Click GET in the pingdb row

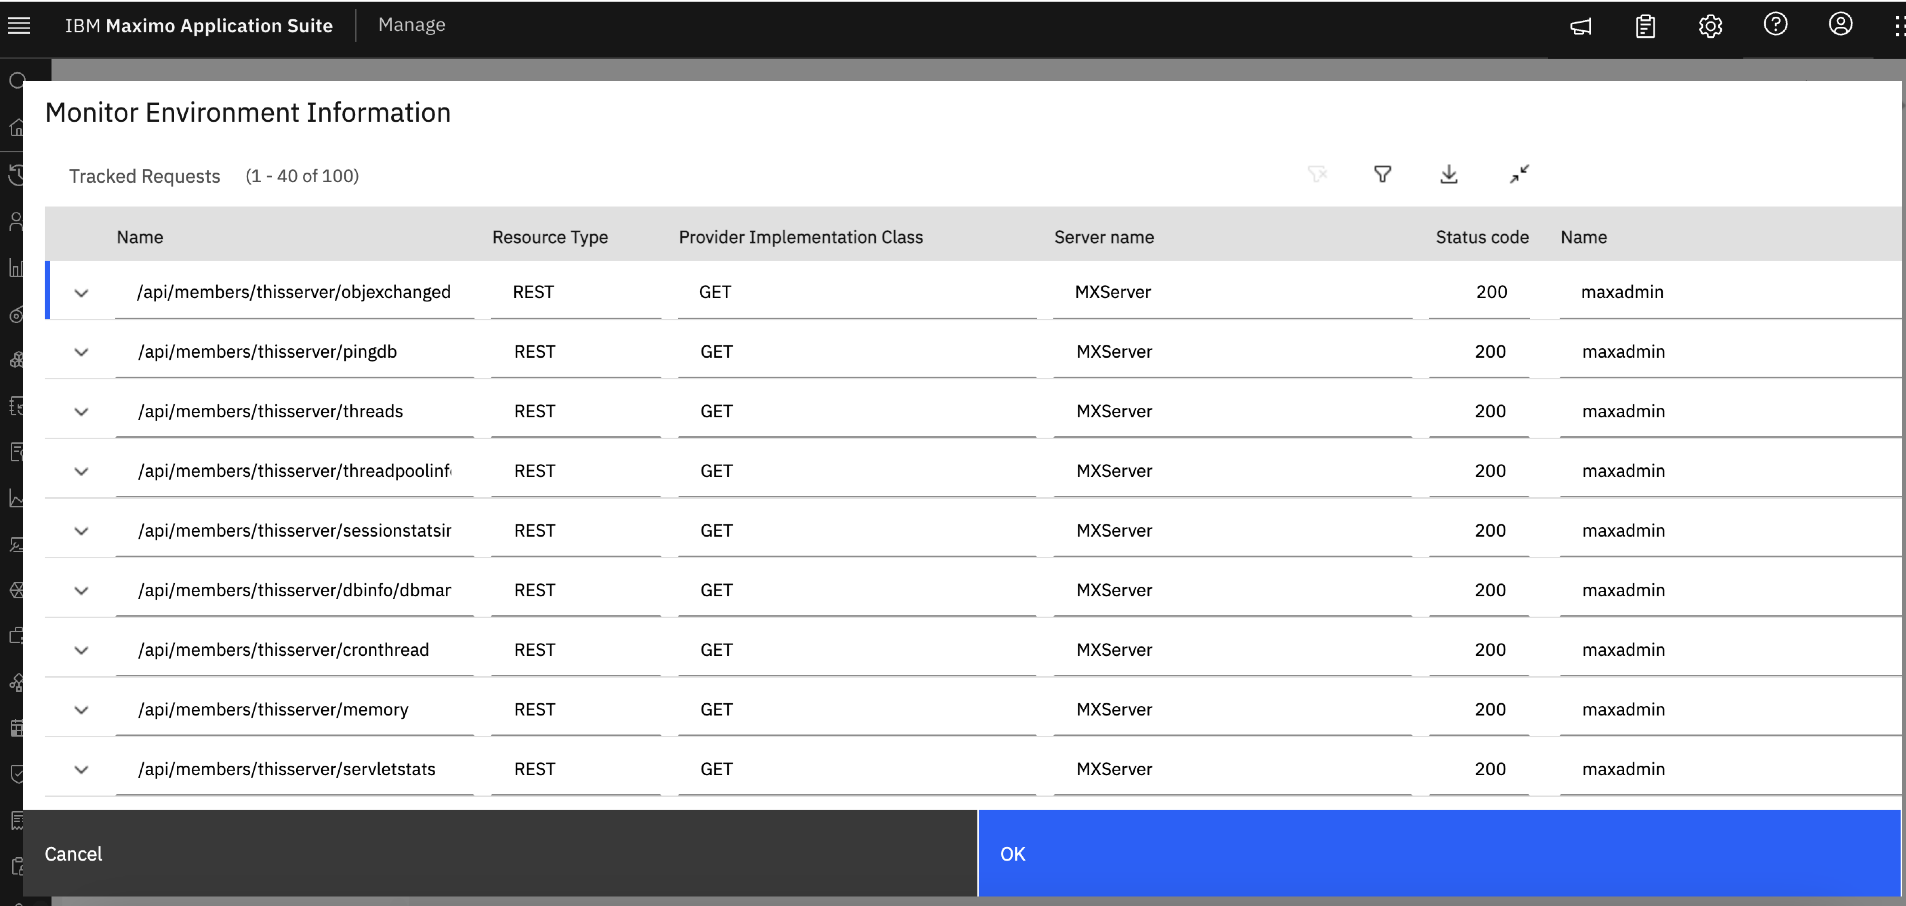(x=717, y=352)
